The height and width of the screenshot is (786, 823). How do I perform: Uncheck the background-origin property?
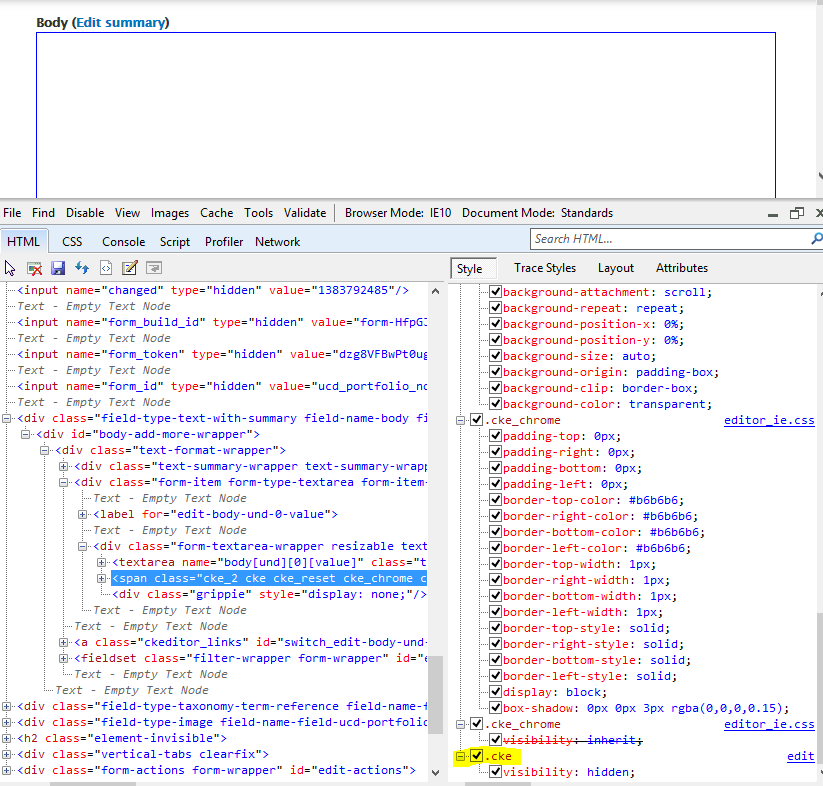tap(495, 372)
